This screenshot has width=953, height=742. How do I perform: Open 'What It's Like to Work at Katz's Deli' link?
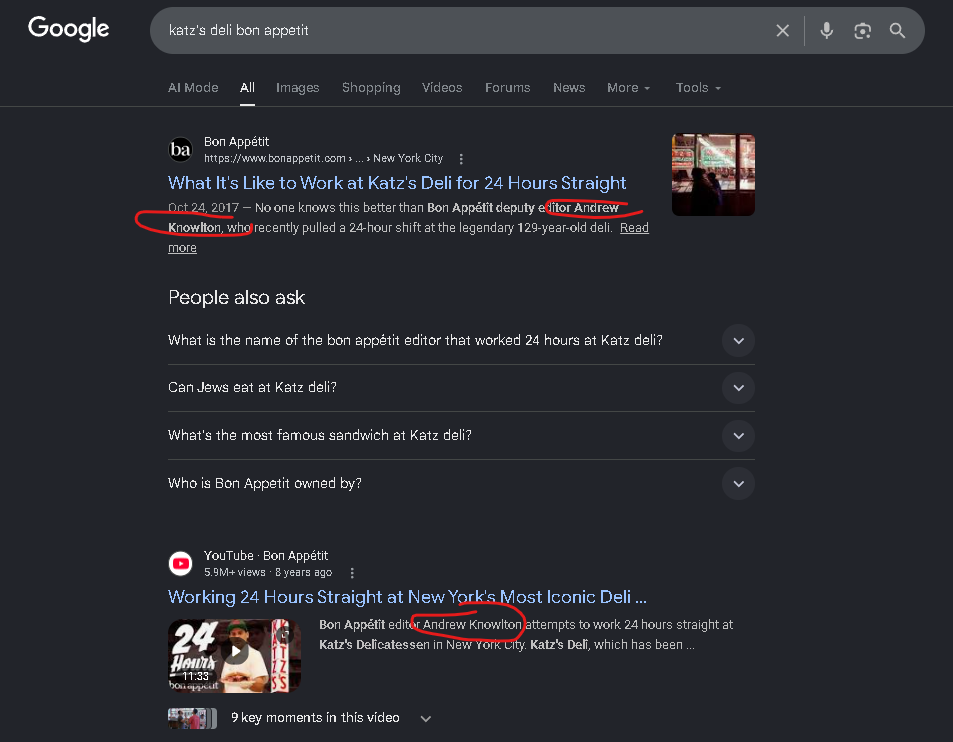(x=397, y=183)
